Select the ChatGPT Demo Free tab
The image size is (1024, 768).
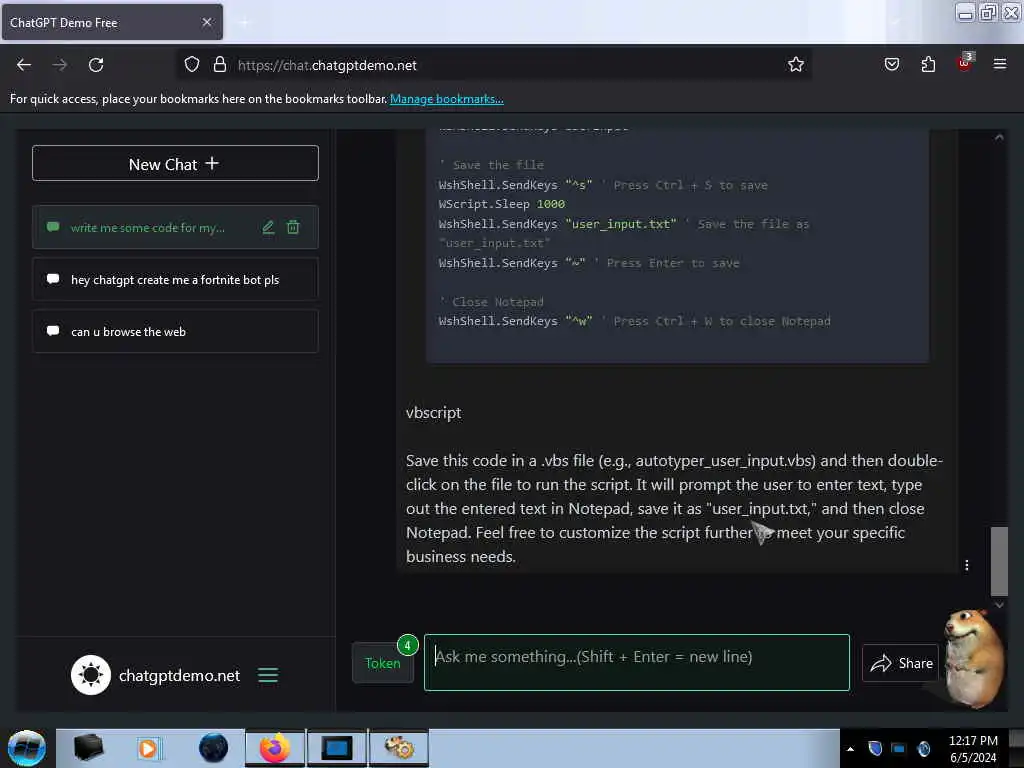111,22
